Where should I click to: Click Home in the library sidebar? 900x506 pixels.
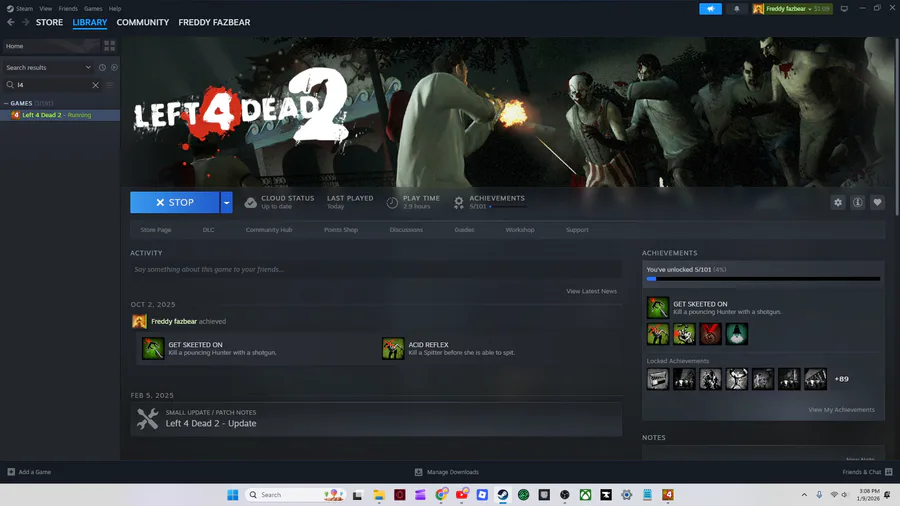click(51, 46)
